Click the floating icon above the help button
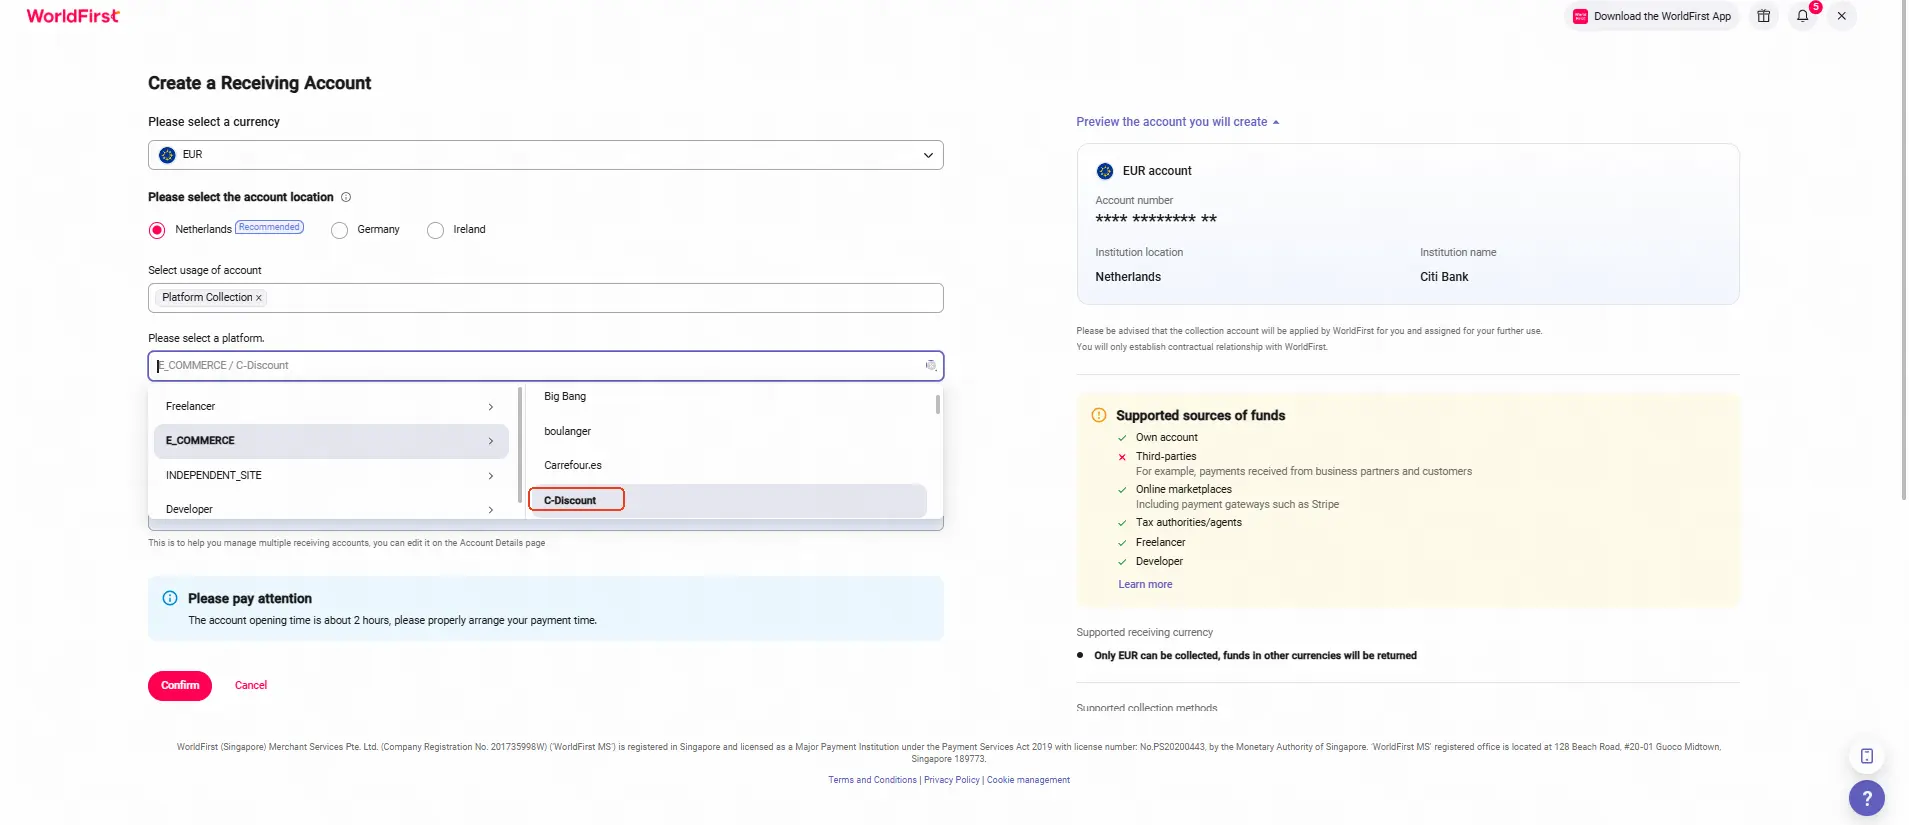The height and width of the screenshot is (825, 1909). click(x=1866, y=756)
